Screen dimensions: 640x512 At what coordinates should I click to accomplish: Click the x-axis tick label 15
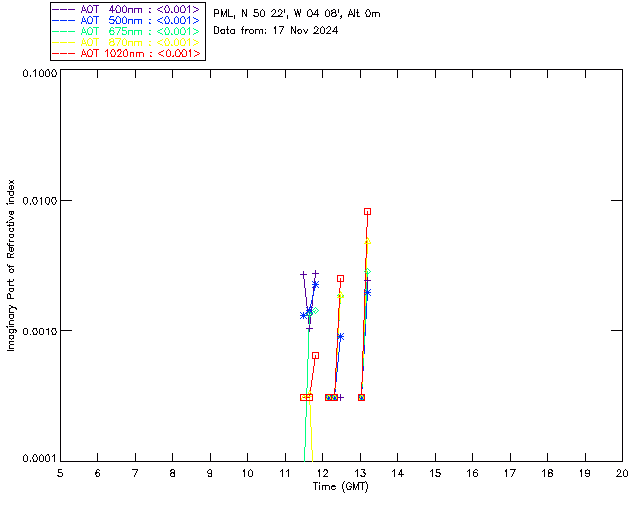coord(435,473)
